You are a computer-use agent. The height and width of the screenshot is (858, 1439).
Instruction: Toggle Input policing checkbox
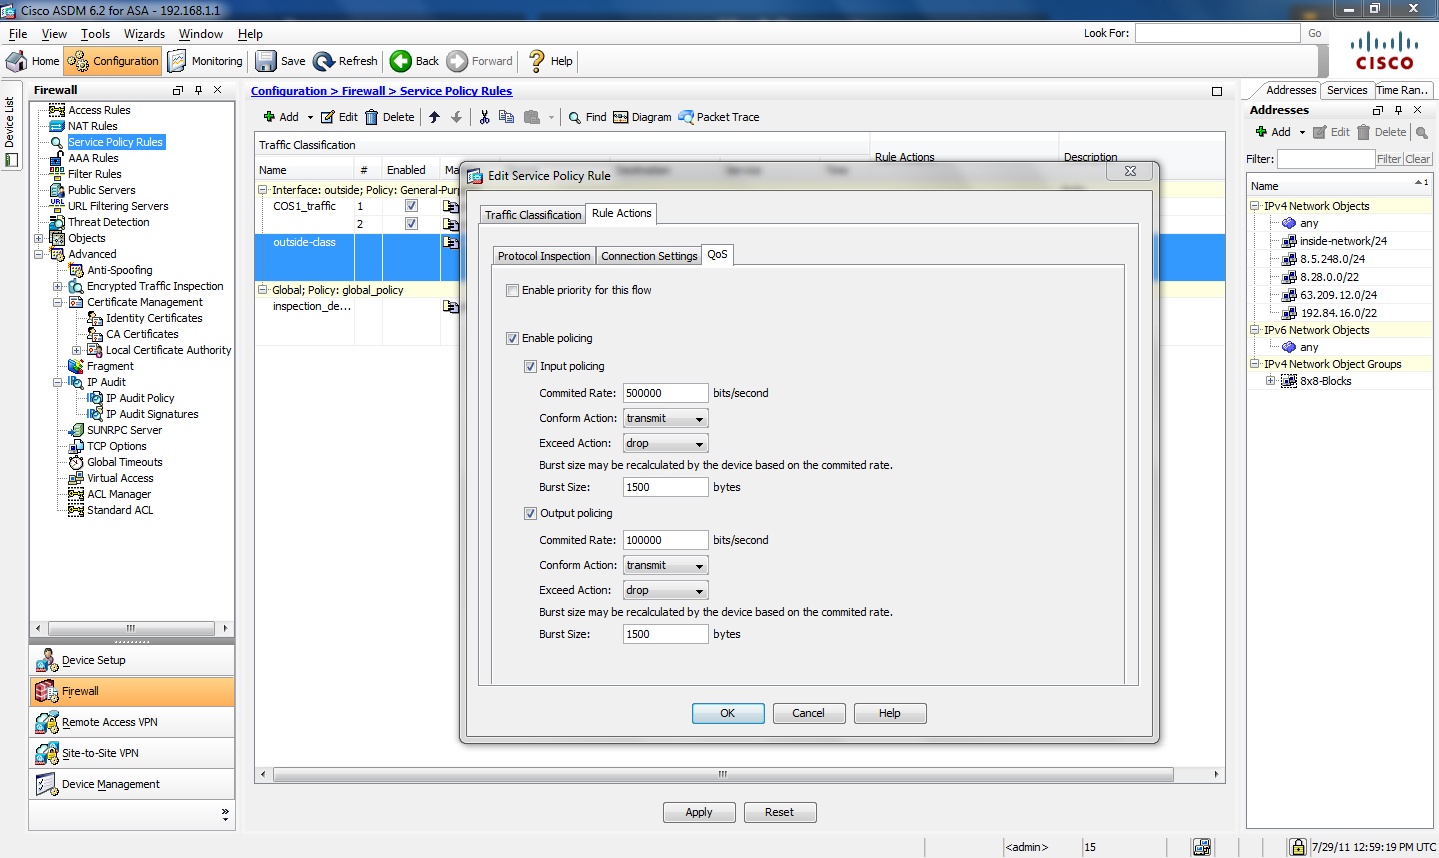[x=530, y=366]
